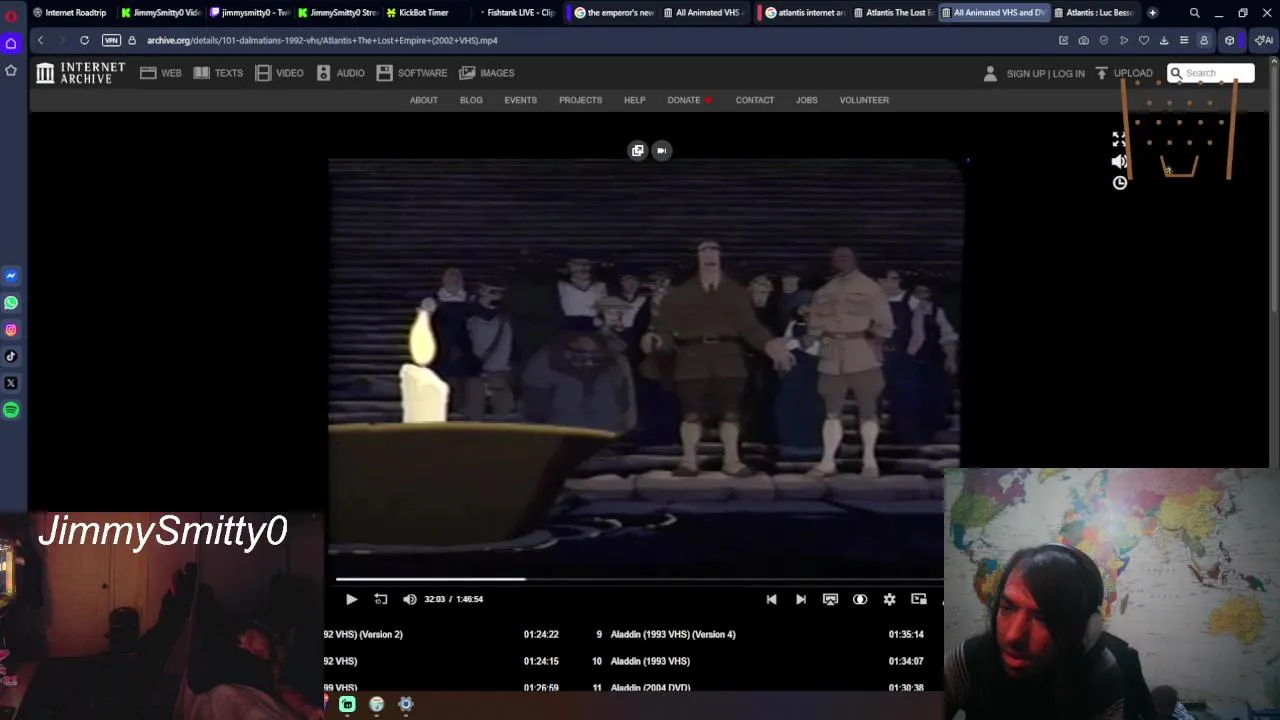Click the archive.org address bar

(x=322, y=40)
